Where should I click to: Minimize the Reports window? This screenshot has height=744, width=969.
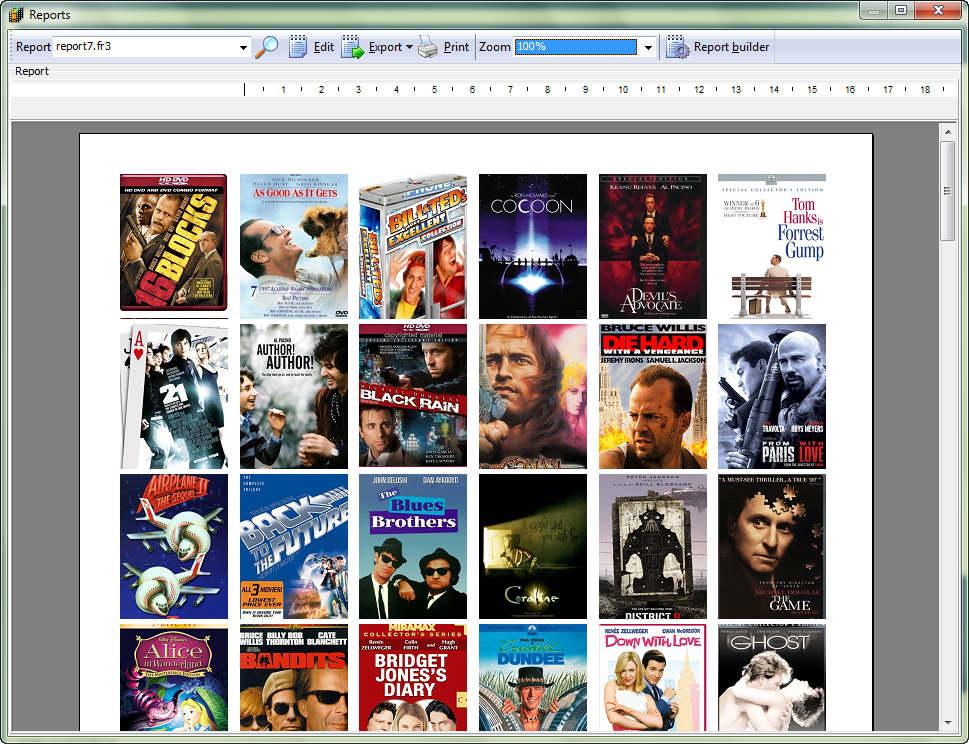pos(873,10)
